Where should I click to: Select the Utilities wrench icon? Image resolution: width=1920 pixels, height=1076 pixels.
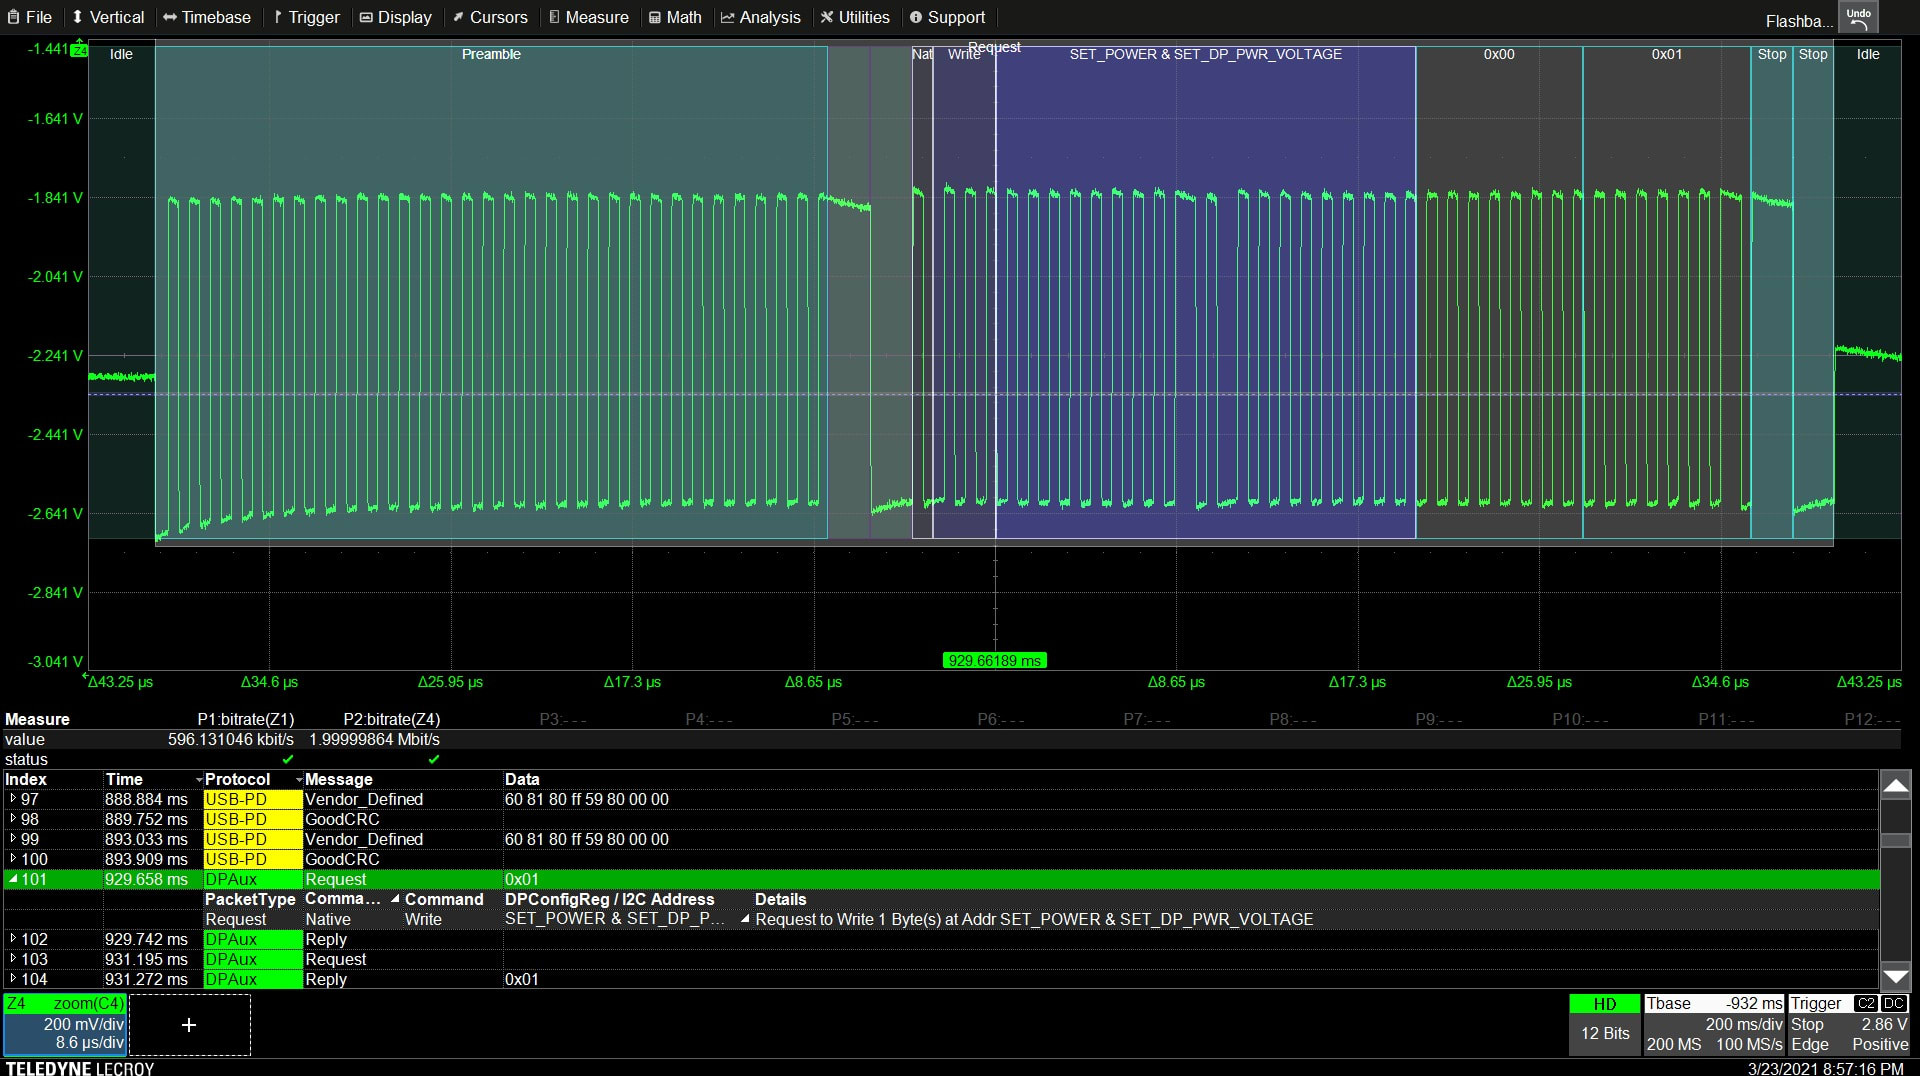click(x=827, y=16)
